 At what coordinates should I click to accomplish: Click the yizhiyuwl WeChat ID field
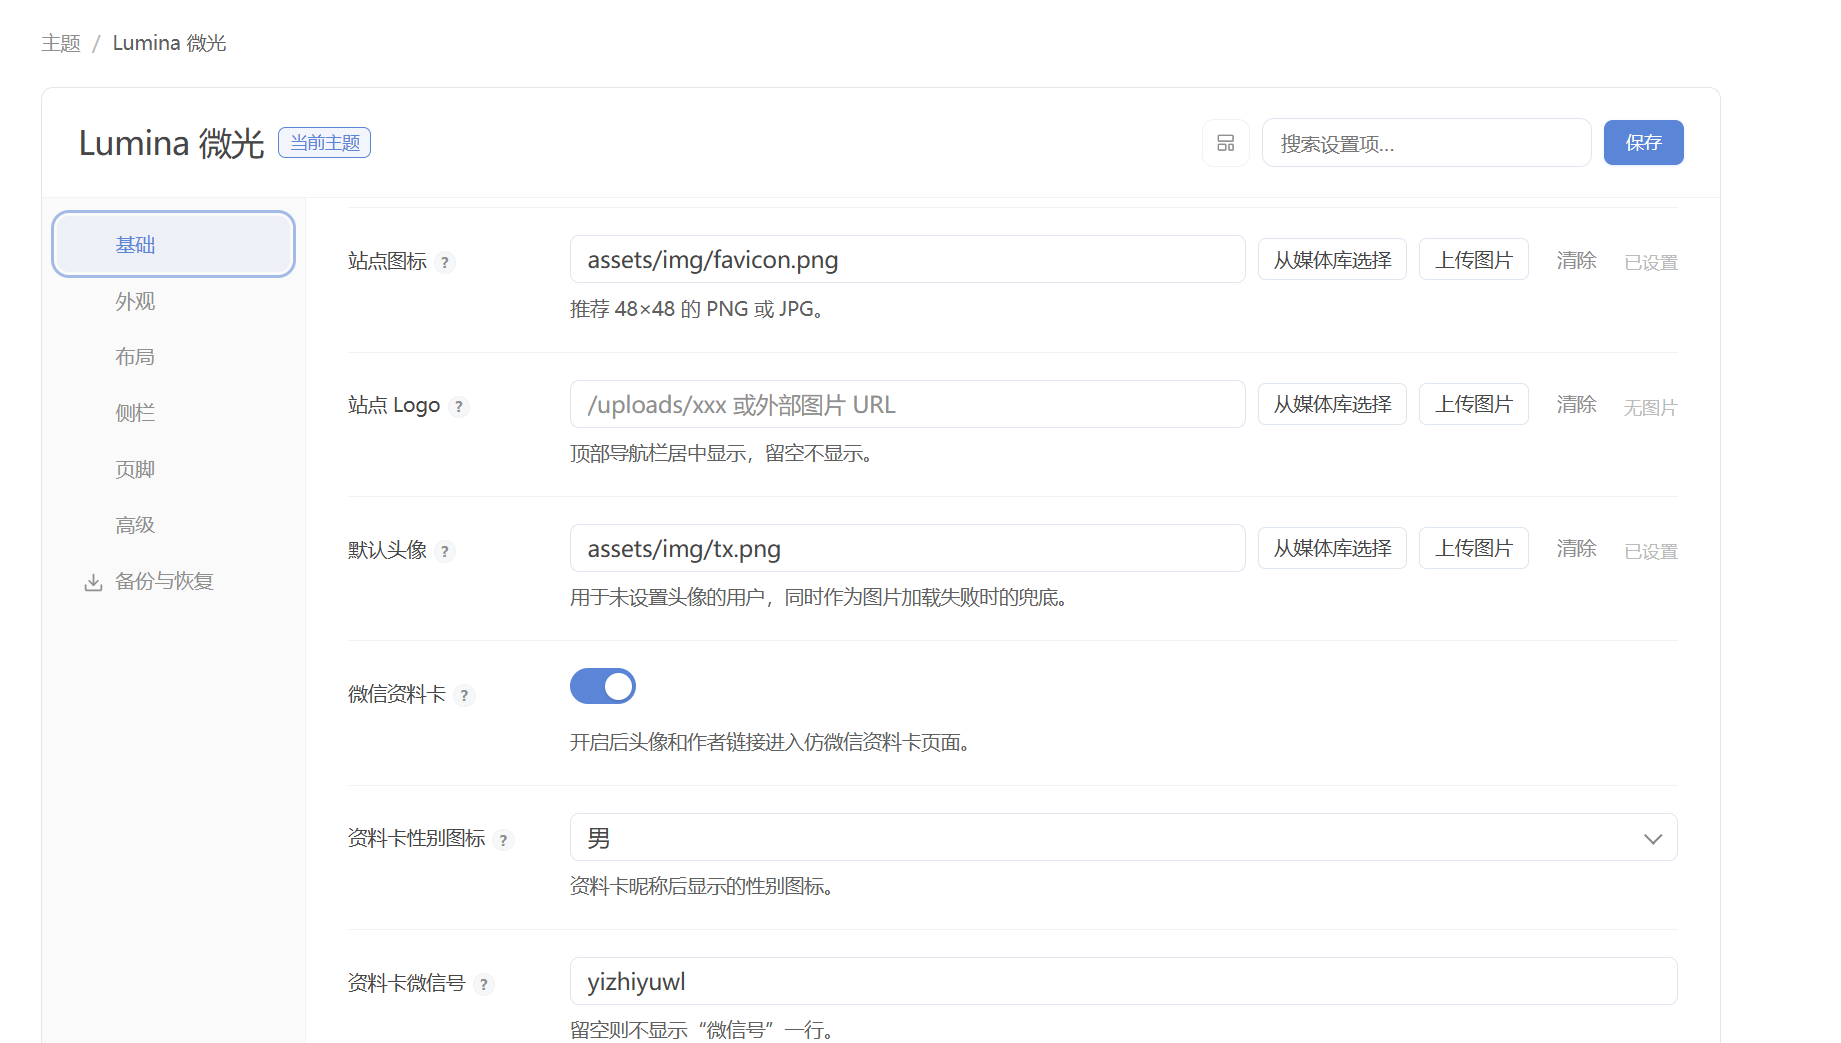point(1123,981)
